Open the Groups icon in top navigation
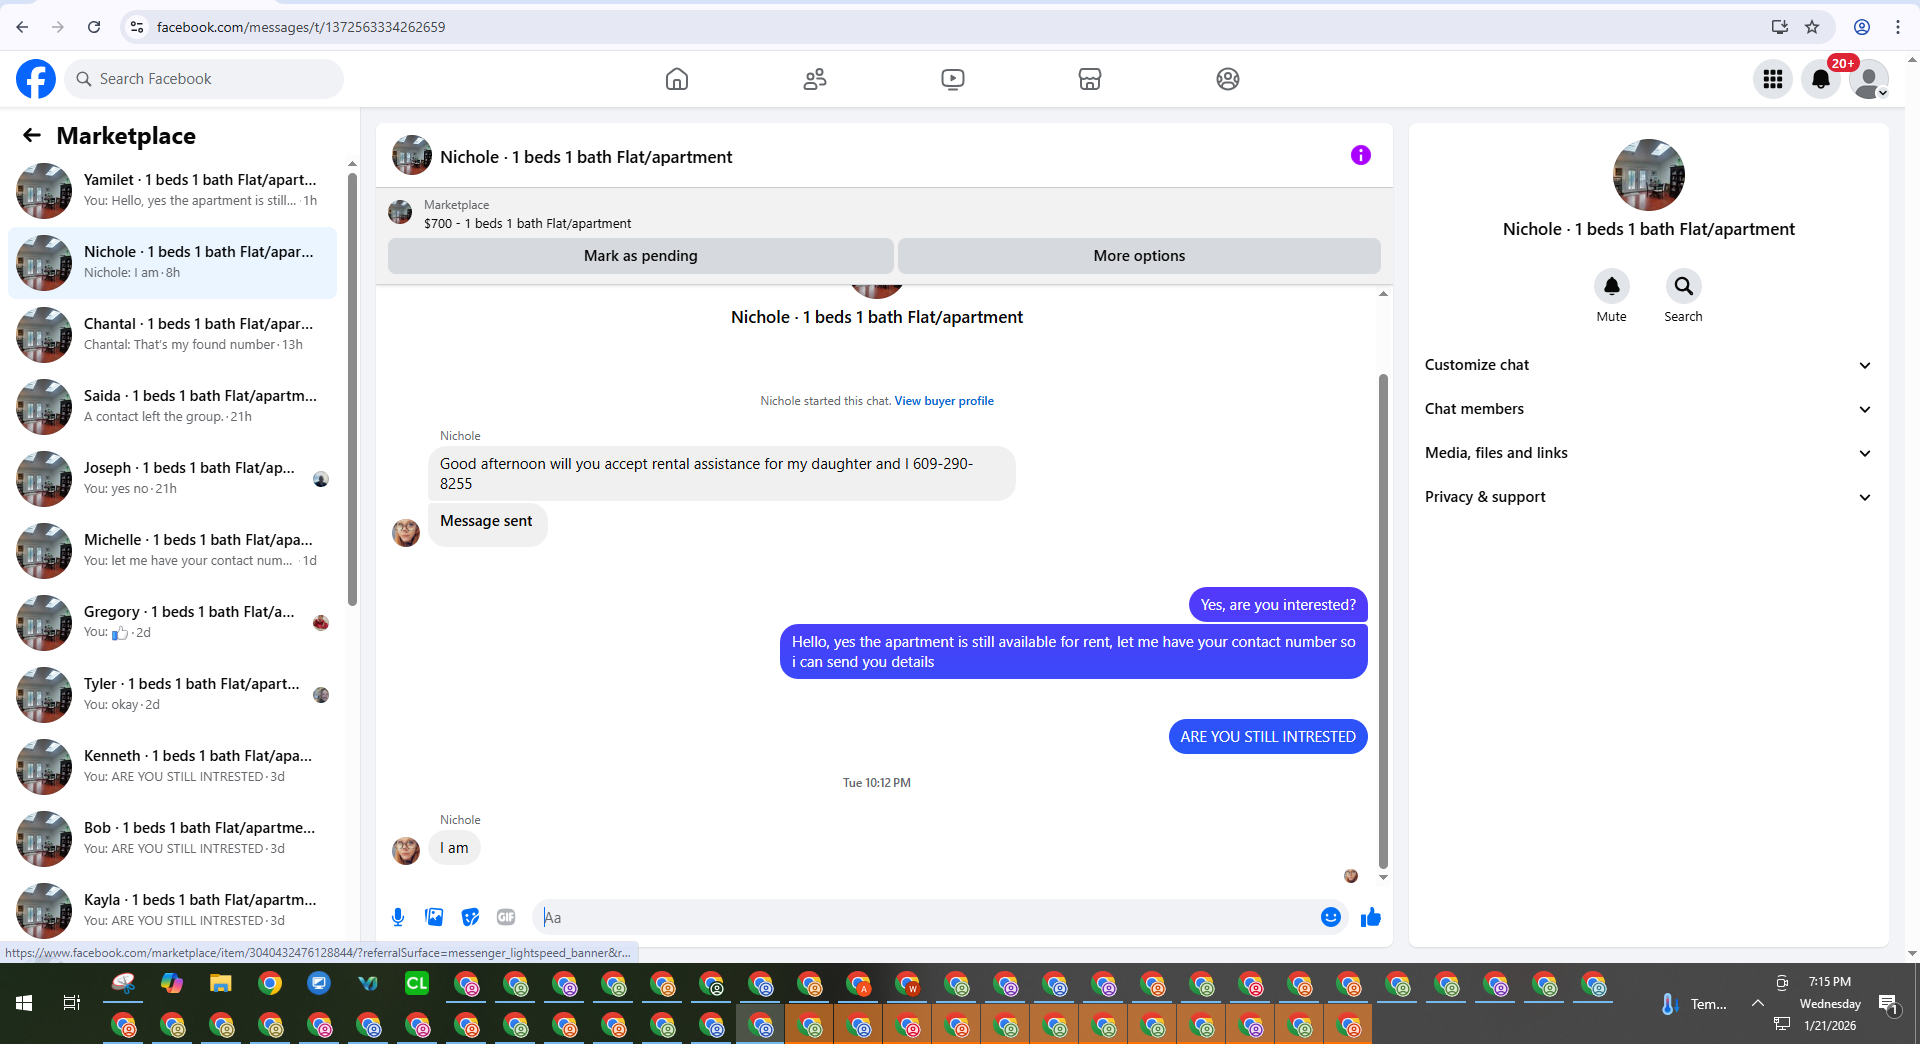1920x1044 pixels. pos(1228,79)
